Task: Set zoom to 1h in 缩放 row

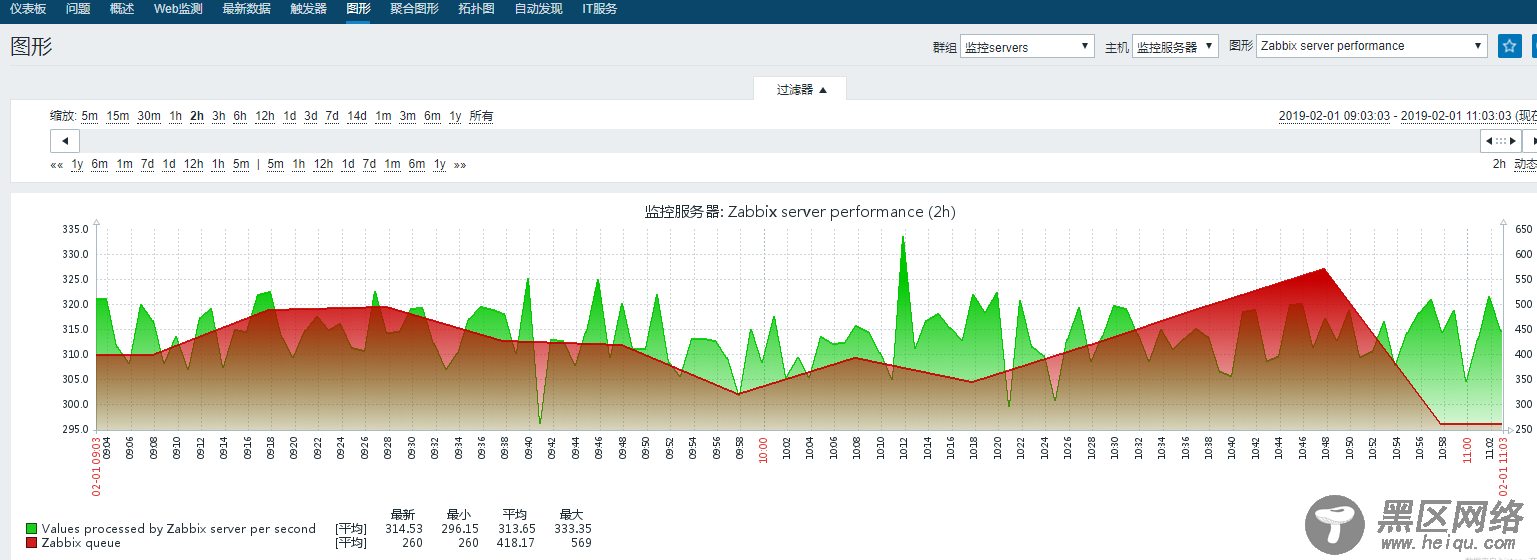Action: pyautogui.click(x=175, y=116)
